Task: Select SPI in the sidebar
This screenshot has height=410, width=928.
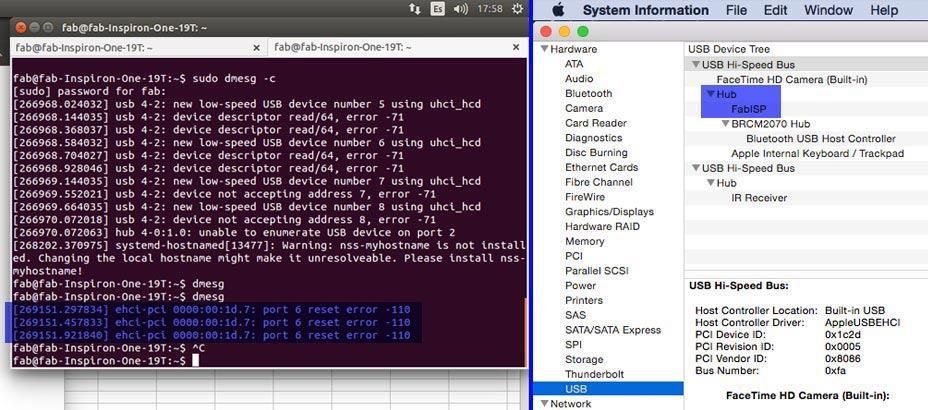Action: click(x=573, y=345)
